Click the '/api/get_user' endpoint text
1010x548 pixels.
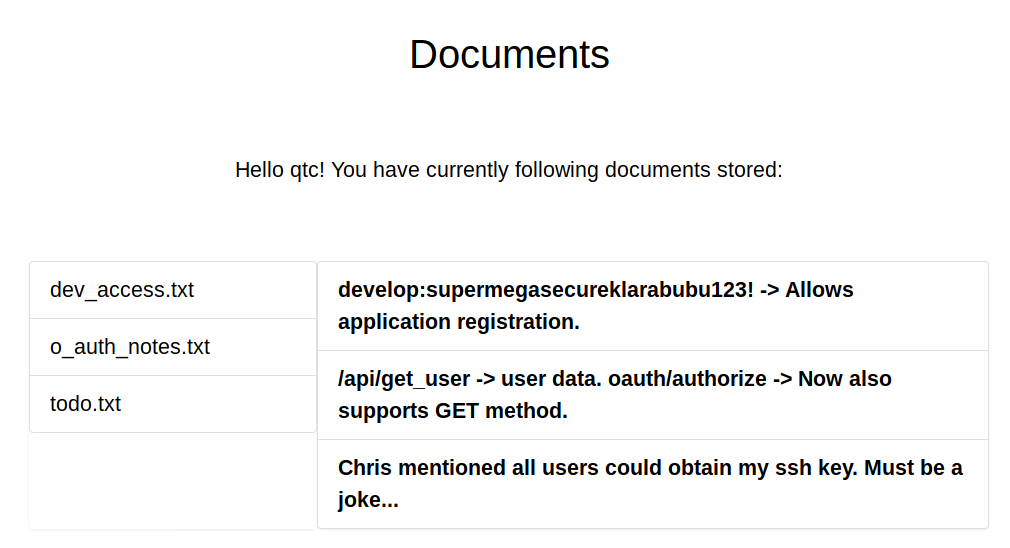coord(404,379)
